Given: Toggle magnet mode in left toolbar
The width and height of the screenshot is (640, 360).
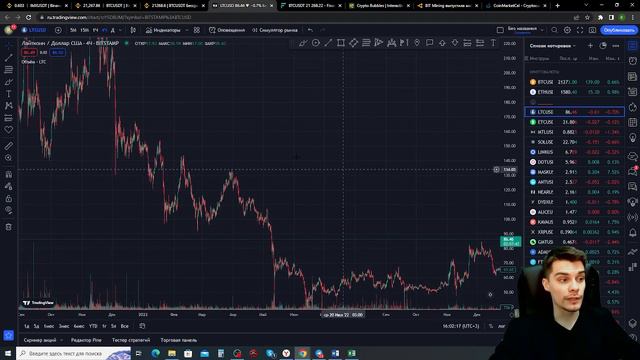Looking at the screenshot, I should (9, 174).
